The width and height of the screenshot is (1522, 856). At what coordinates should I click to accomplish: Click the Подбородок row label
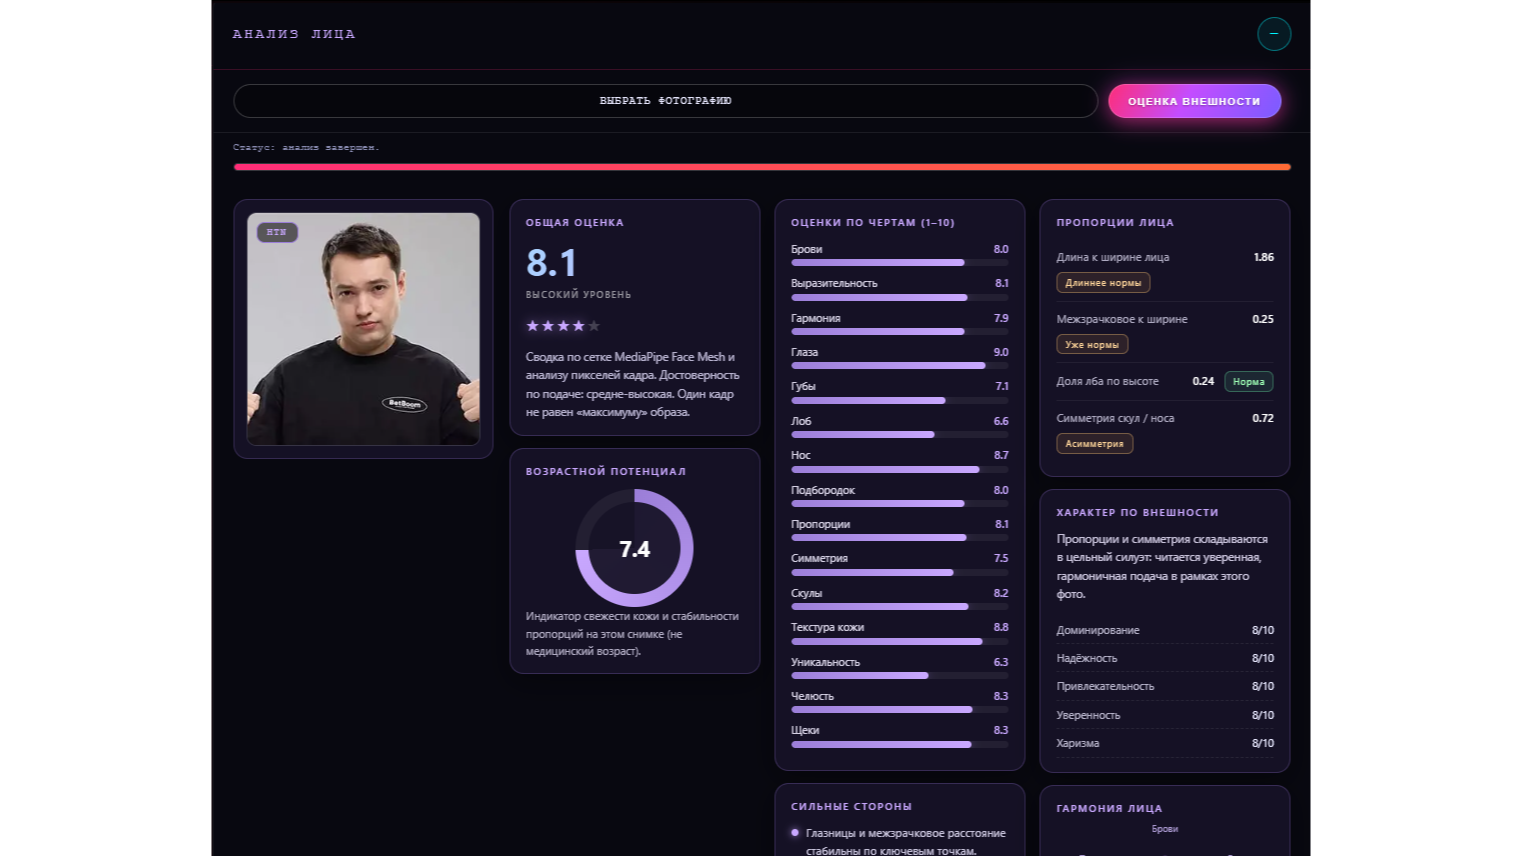[823, 490]
